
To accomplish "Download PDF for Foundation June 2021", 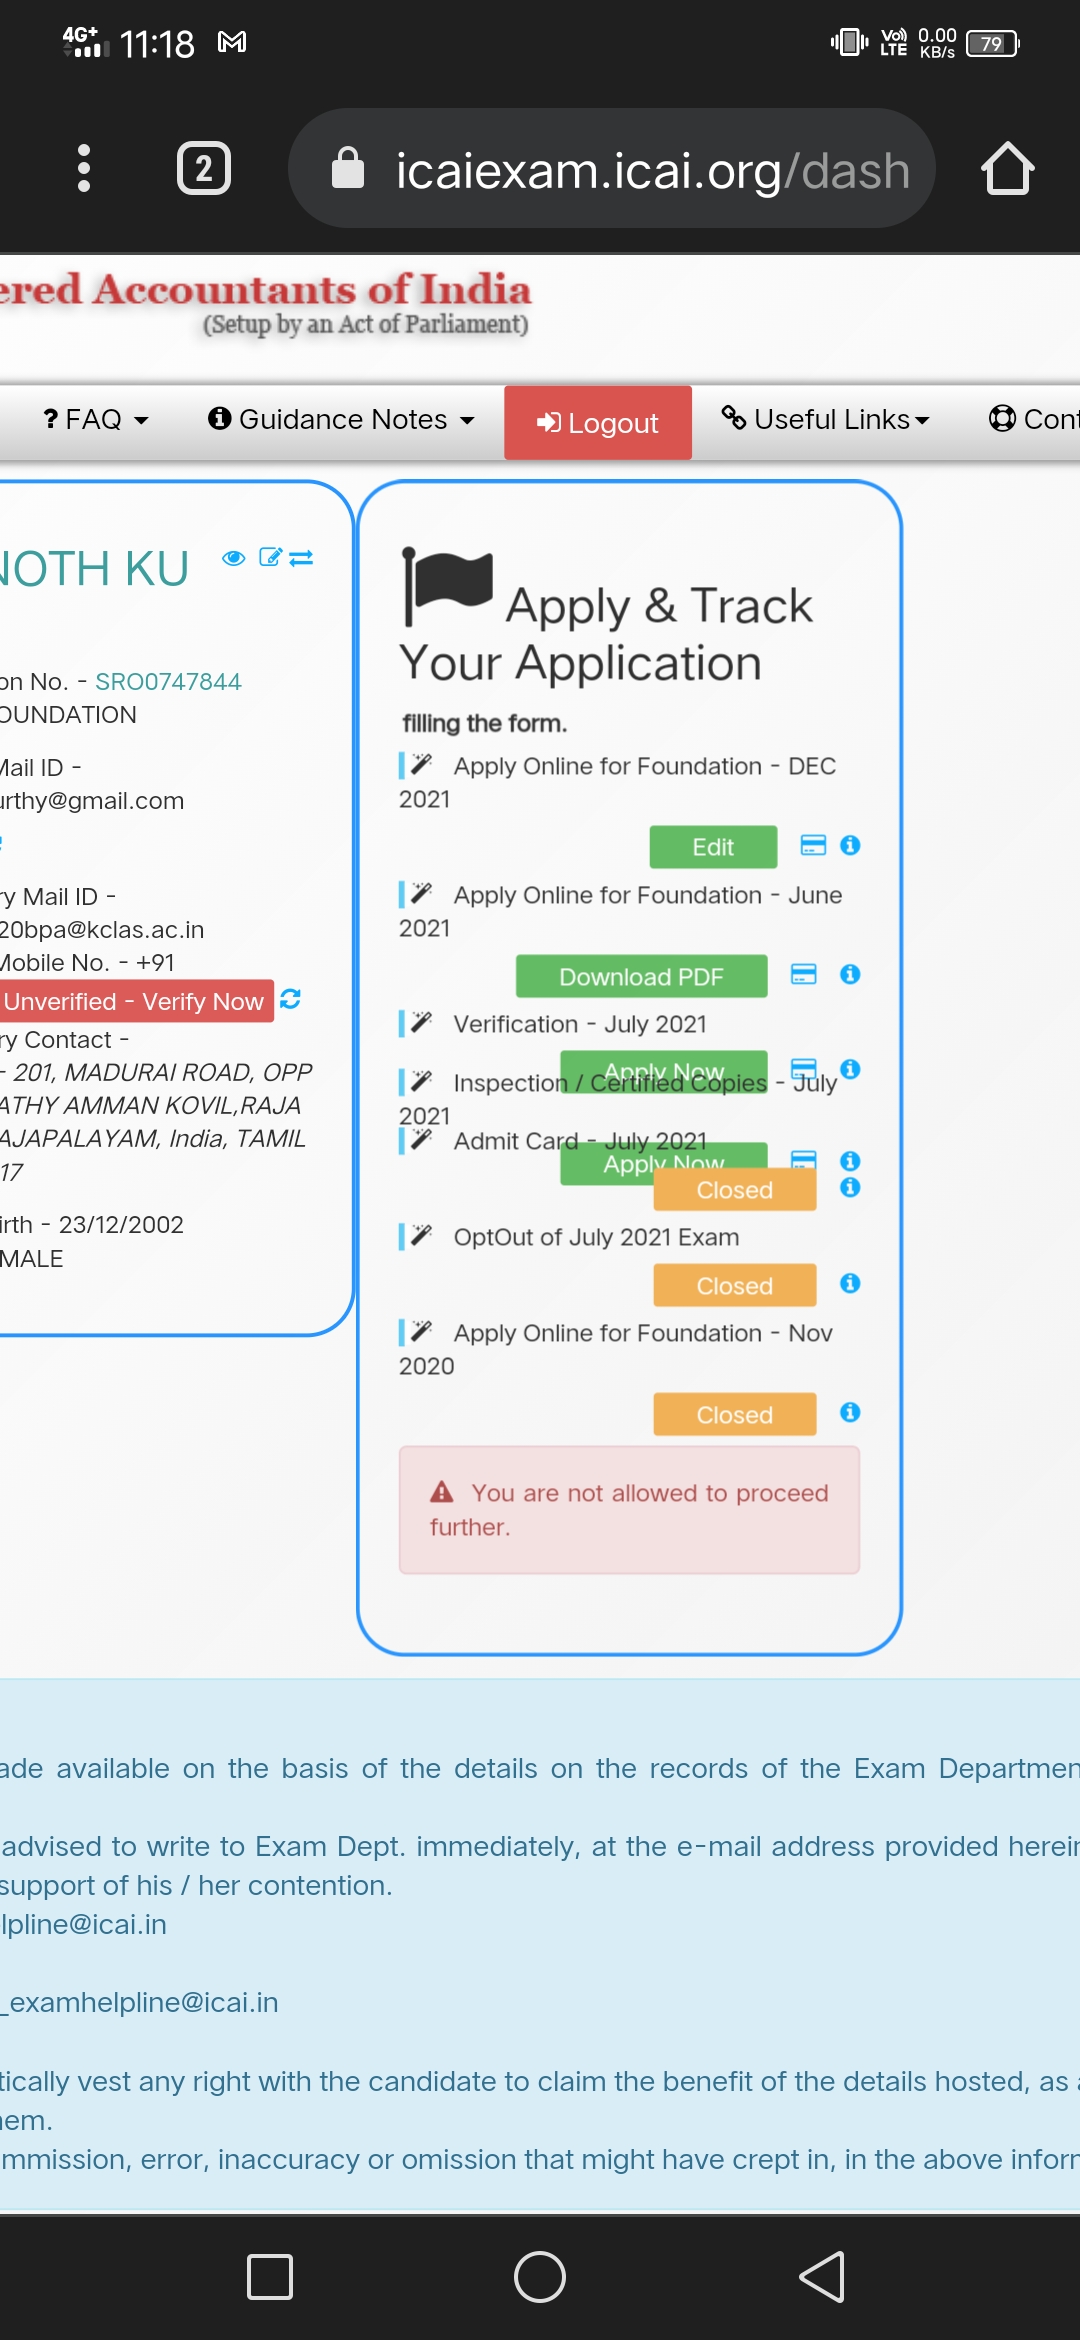I will [641, 976].
